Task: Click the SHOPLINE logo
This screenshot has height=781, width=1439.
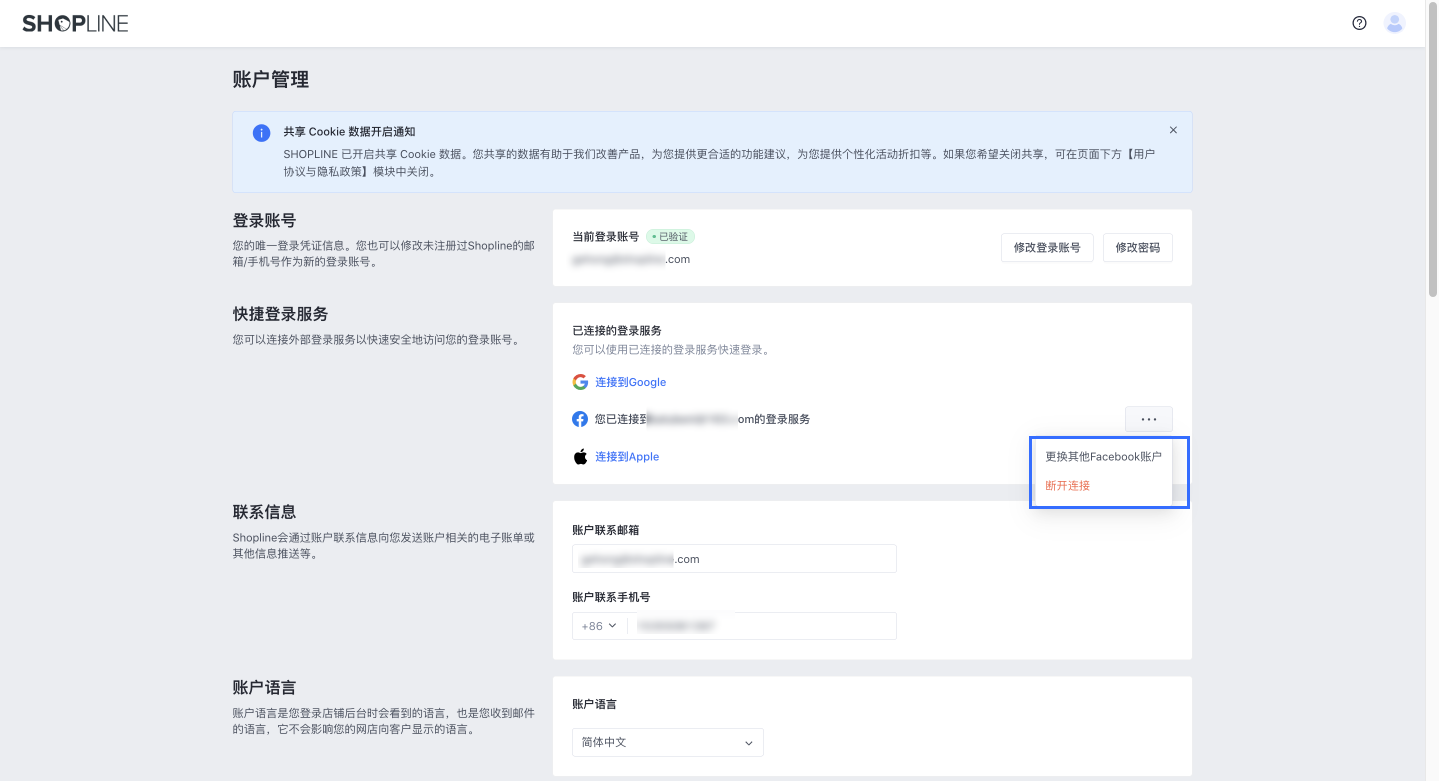Action: coord(75,22)
